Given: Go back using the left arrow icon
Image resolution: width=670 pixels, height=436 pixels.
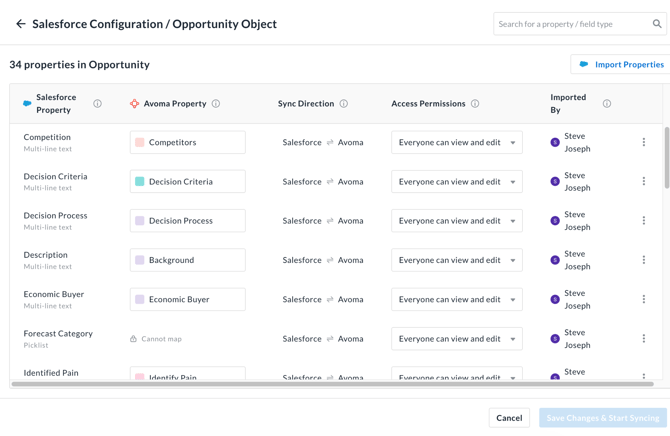Looking at the screenshot, I should coord(21,24).
